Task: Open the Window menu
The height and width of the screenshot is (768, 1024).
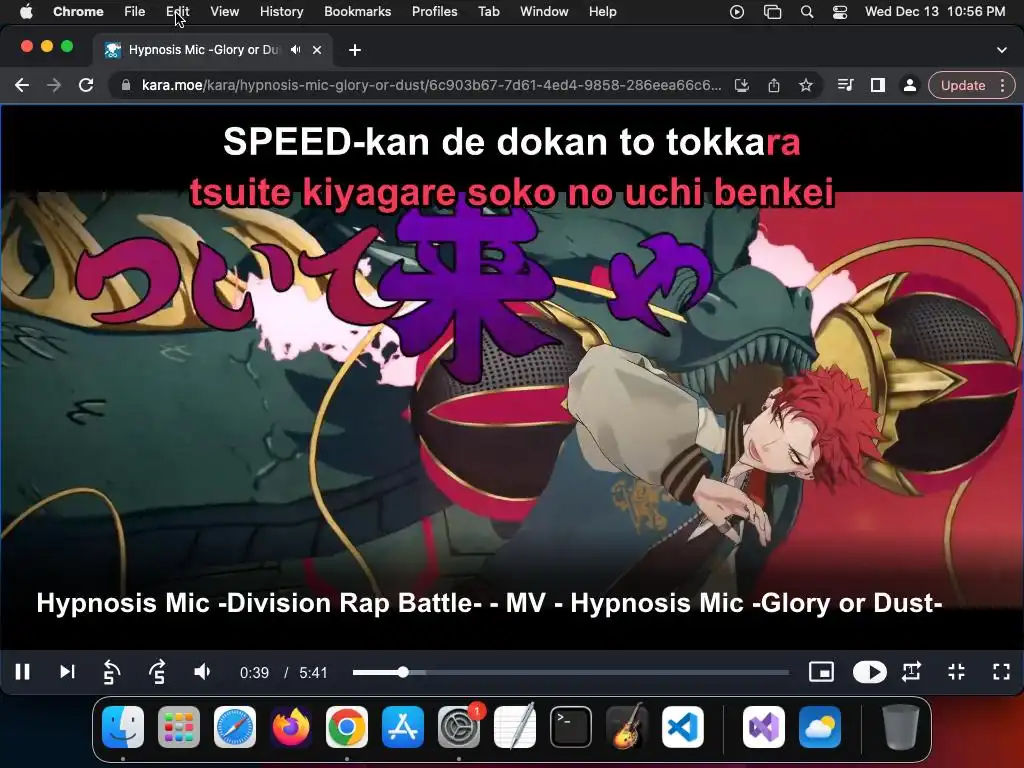Action: 544,12
